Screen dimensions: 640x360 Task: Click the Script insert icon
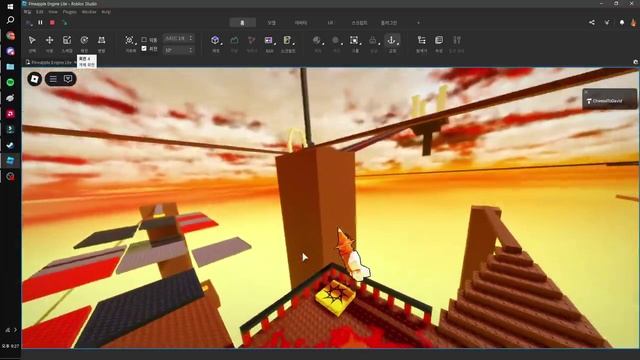287,40
